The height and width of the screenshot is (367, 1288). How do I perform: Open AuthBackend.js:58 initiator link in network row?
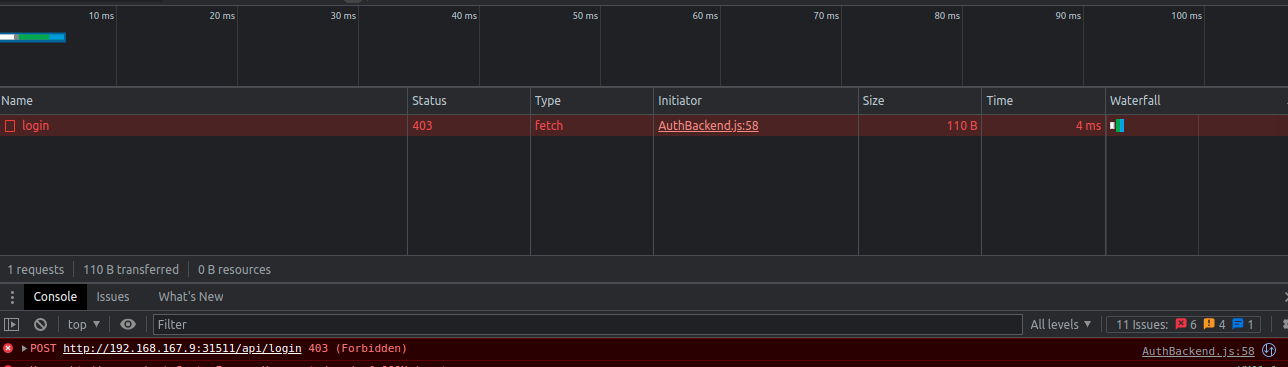point(709,126)
